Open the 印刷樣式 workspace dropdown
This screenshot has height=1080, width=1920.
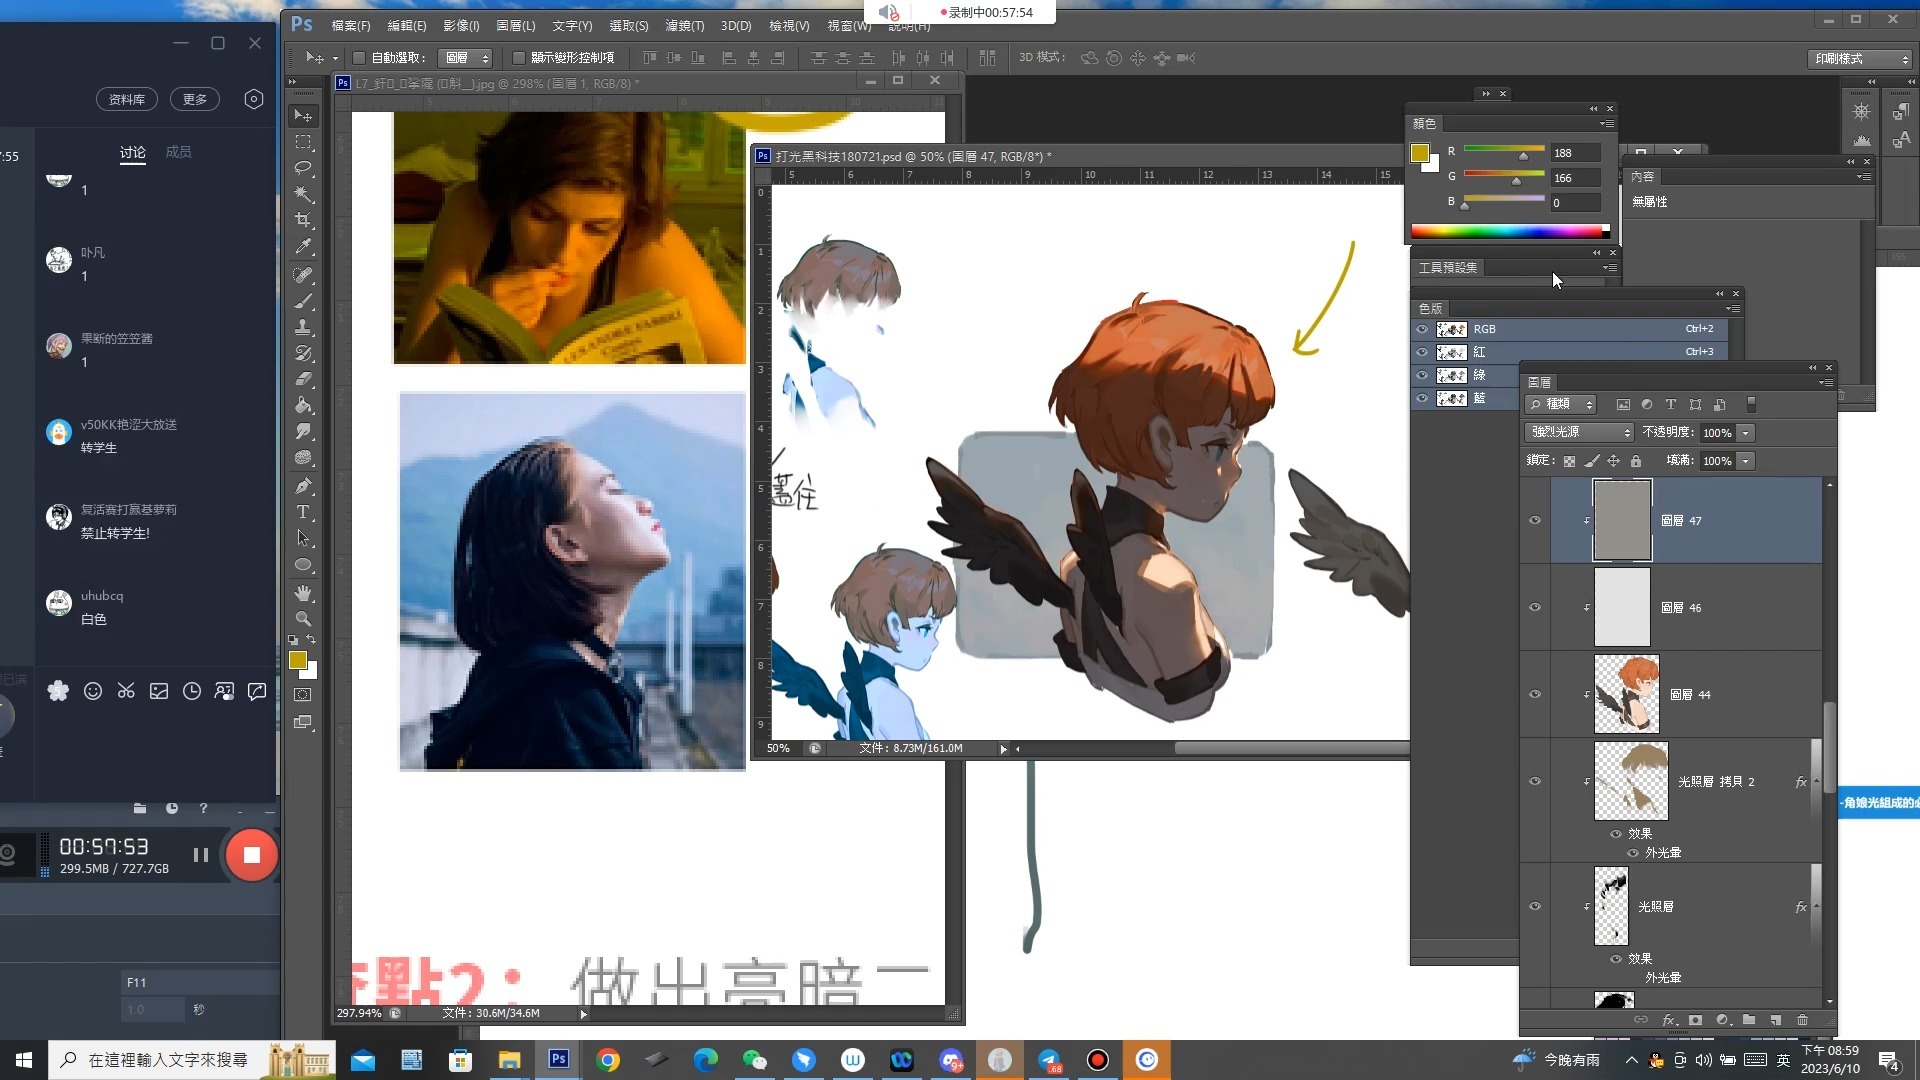point(1860,58)
